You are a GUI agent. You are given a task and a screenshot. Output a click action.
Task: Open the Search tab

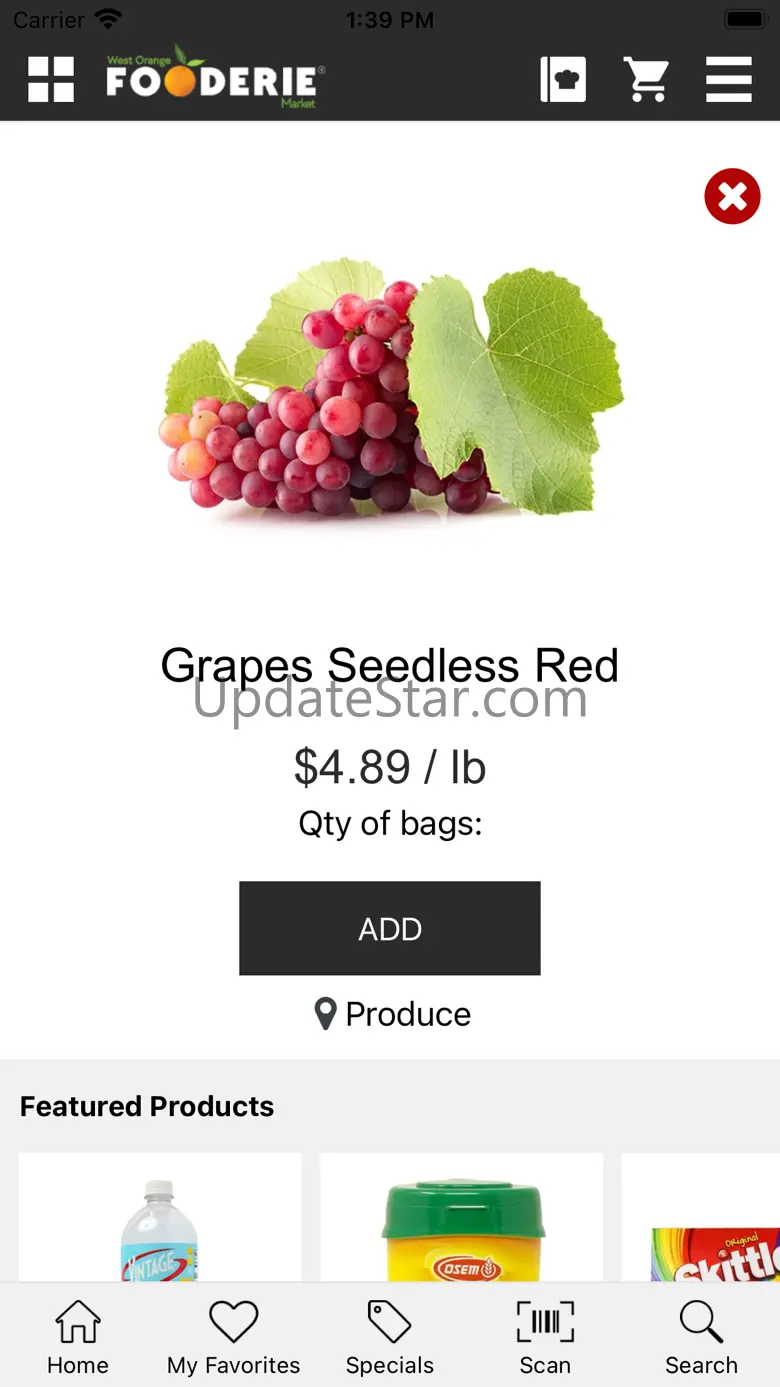701,1336
